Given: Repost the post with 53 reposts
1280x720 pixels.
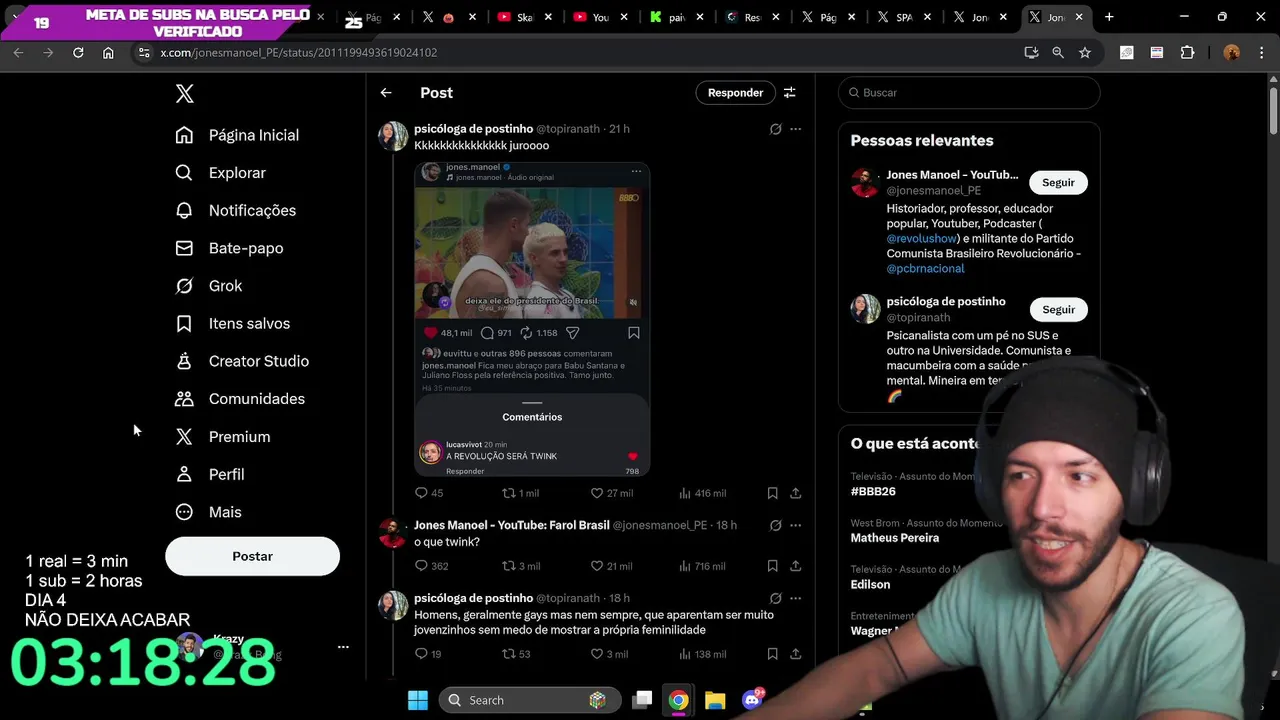Looking at the screenshot, I should [516, 654].
